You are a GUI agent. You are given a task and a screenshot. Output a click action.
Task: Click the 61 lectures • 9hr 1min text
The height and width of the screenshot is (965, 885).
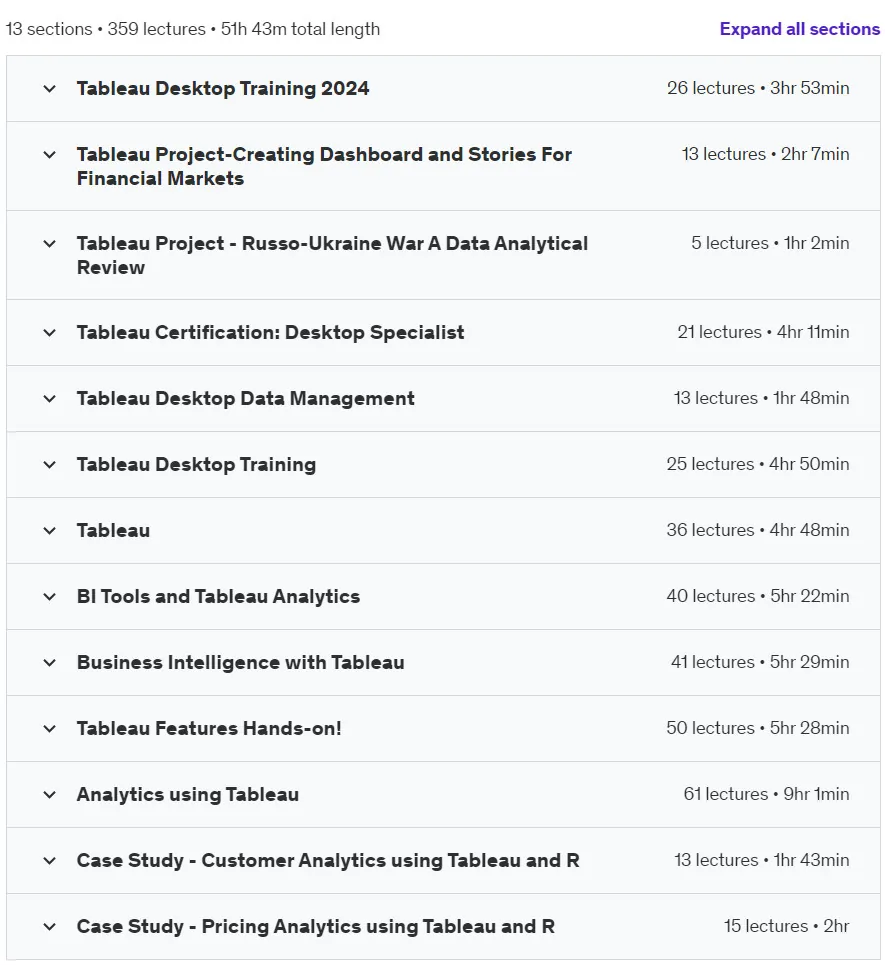pos(766,794)
